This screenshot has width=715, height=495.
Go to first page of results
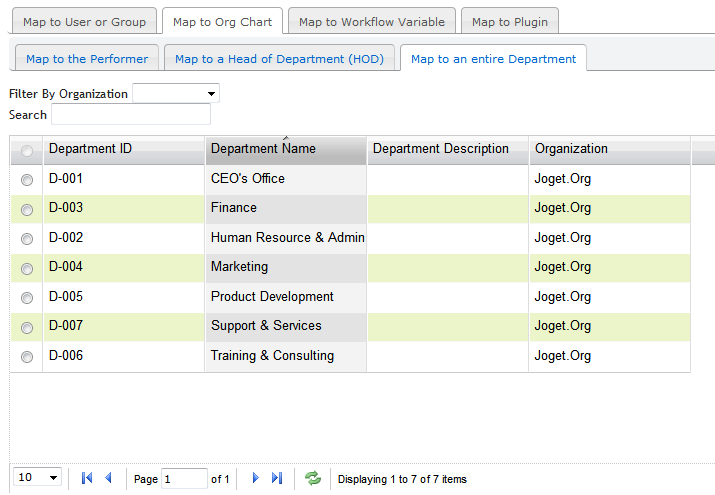(x=87, y=479)
